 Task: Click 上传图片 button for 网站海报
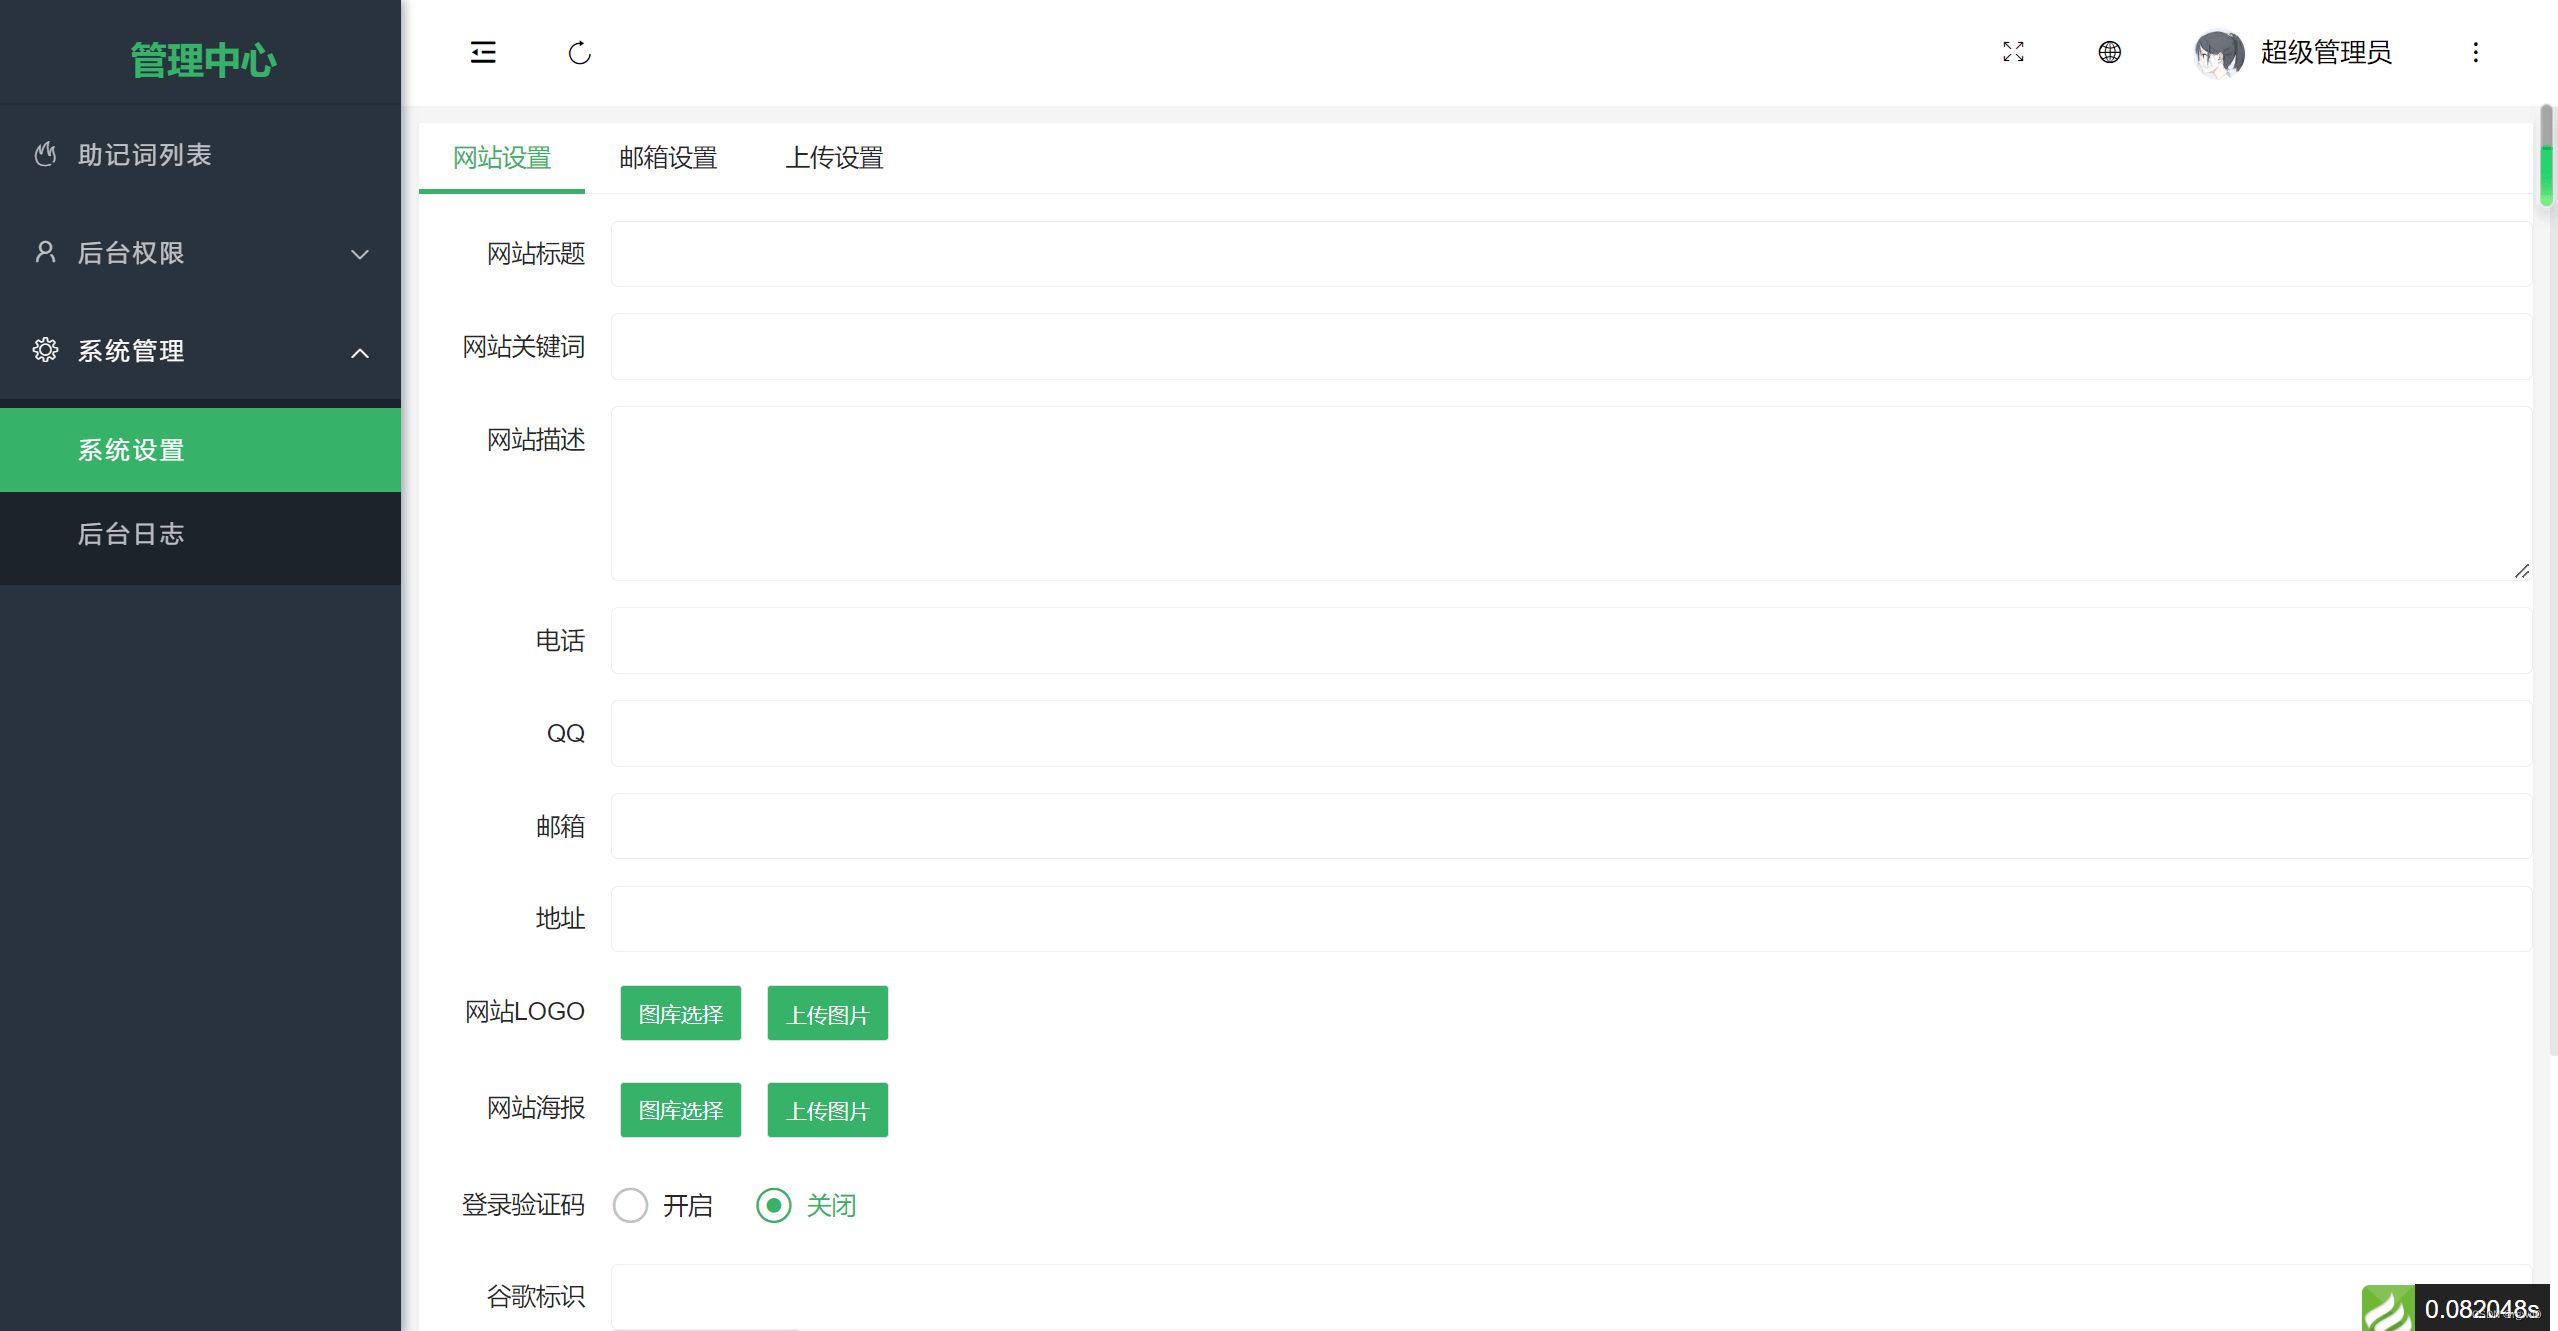pyautogui.click(x=829, y=1109)
